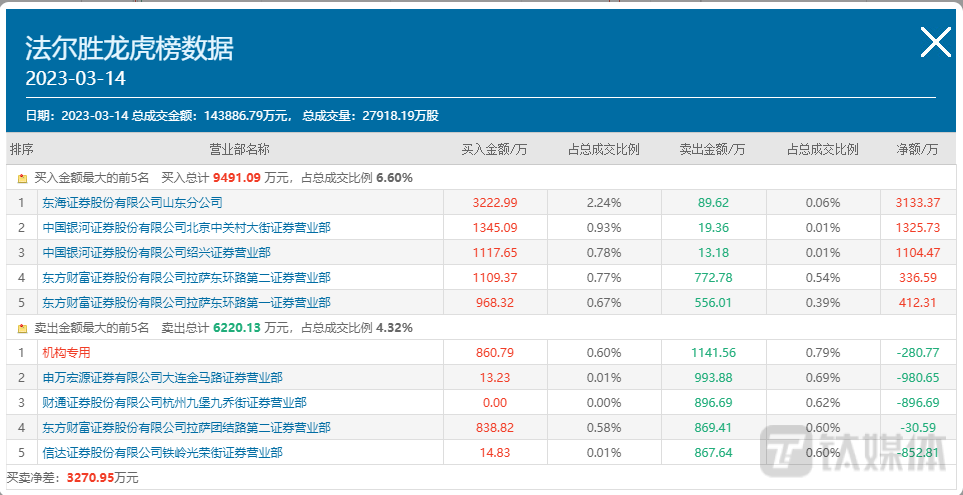Open 东方财富证券拉萨东环路第二证券营业部 link
The image size is (963, 495).
point(186,277)
